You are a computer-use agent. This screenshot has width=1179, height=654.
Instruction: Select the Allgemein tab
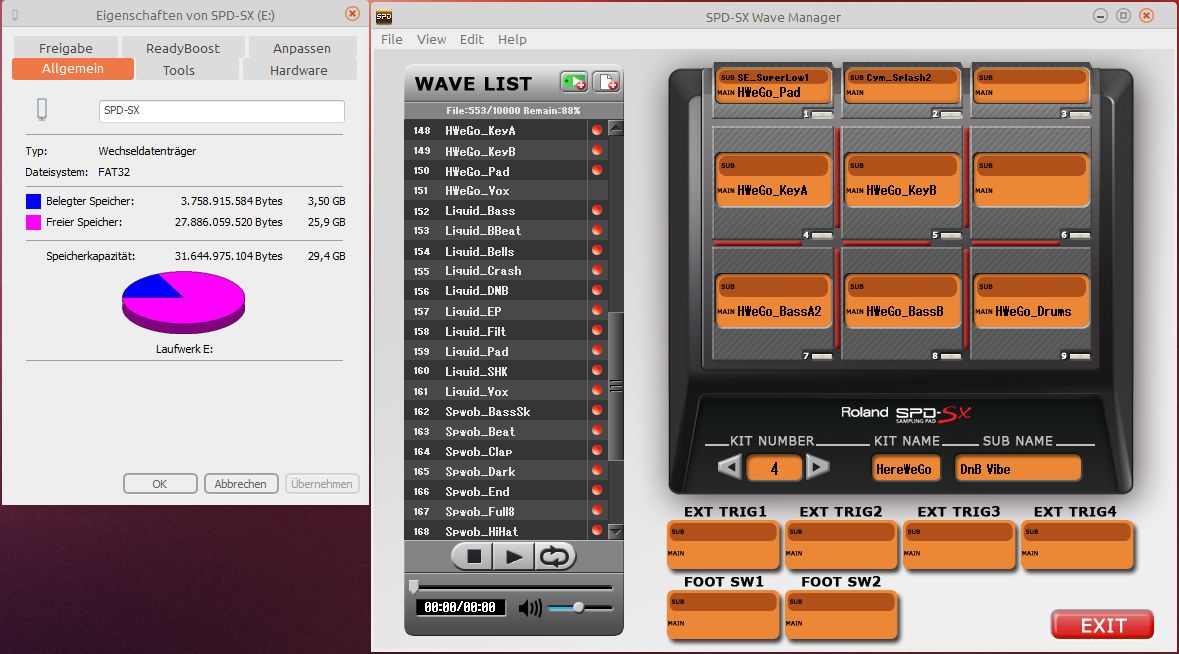[x=73, y=68]
